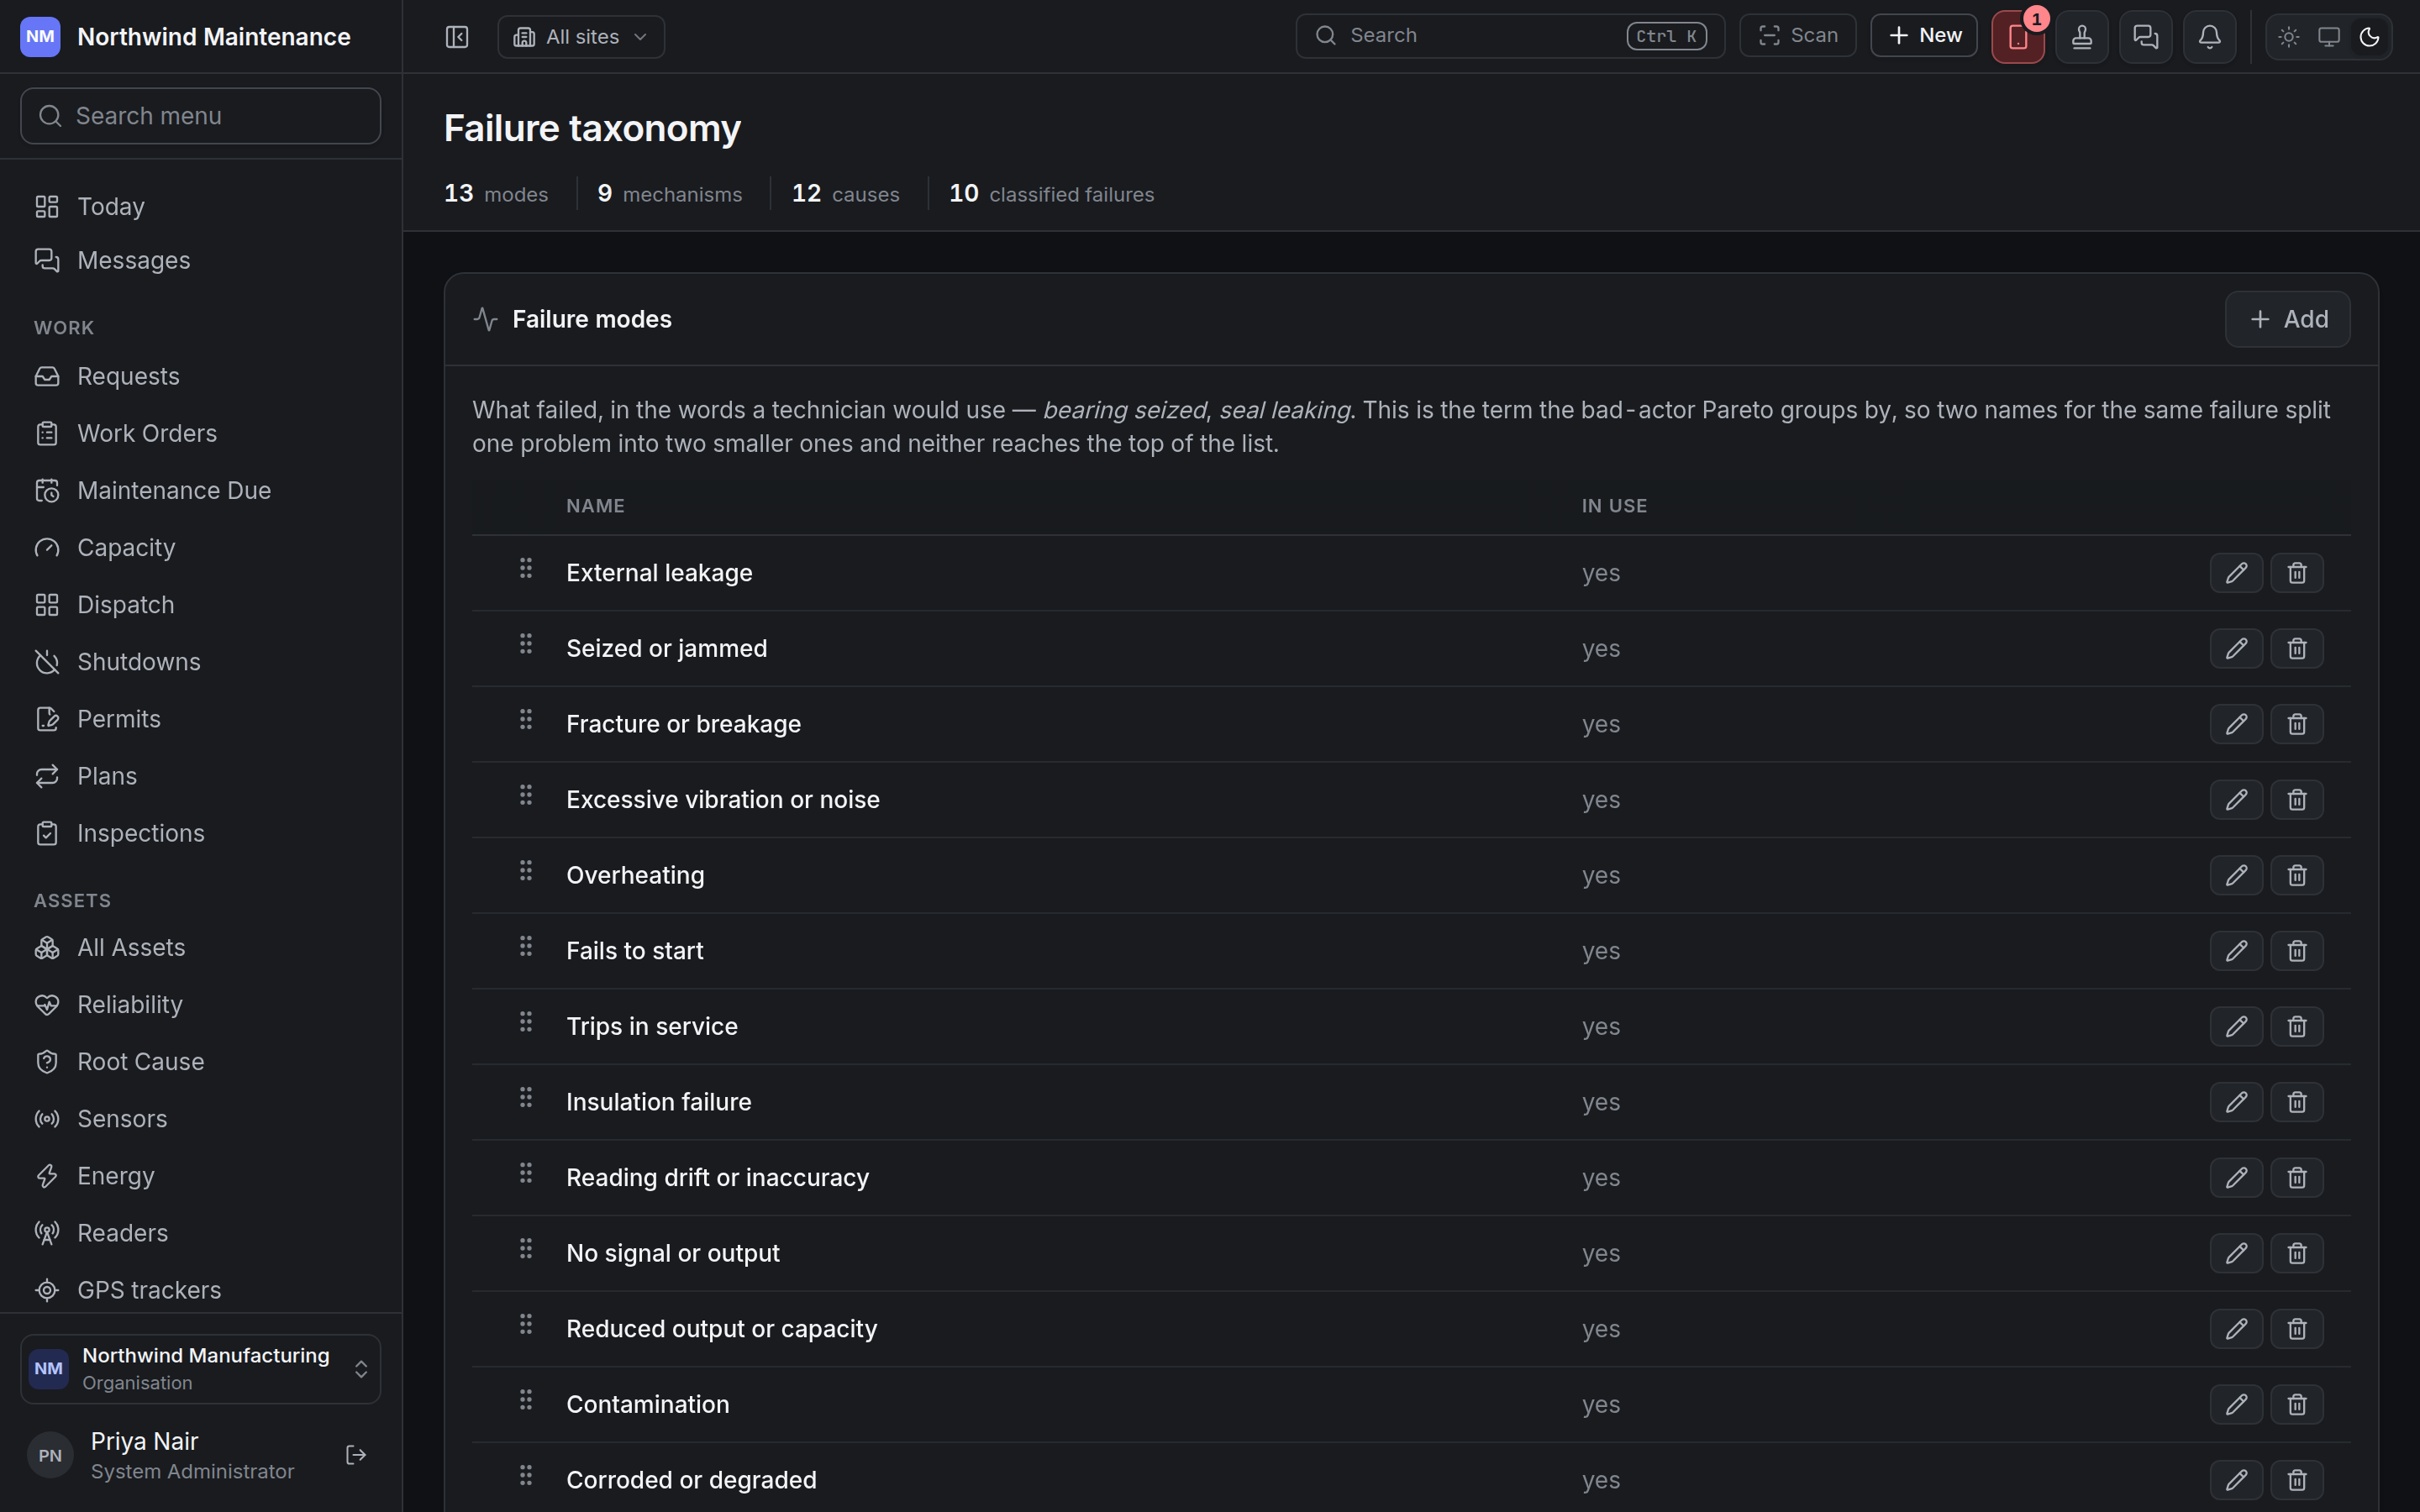2420x1512 pixels.
Task: Open the Reliability section
Action: pyautogui.click(x=201, y=1004)
